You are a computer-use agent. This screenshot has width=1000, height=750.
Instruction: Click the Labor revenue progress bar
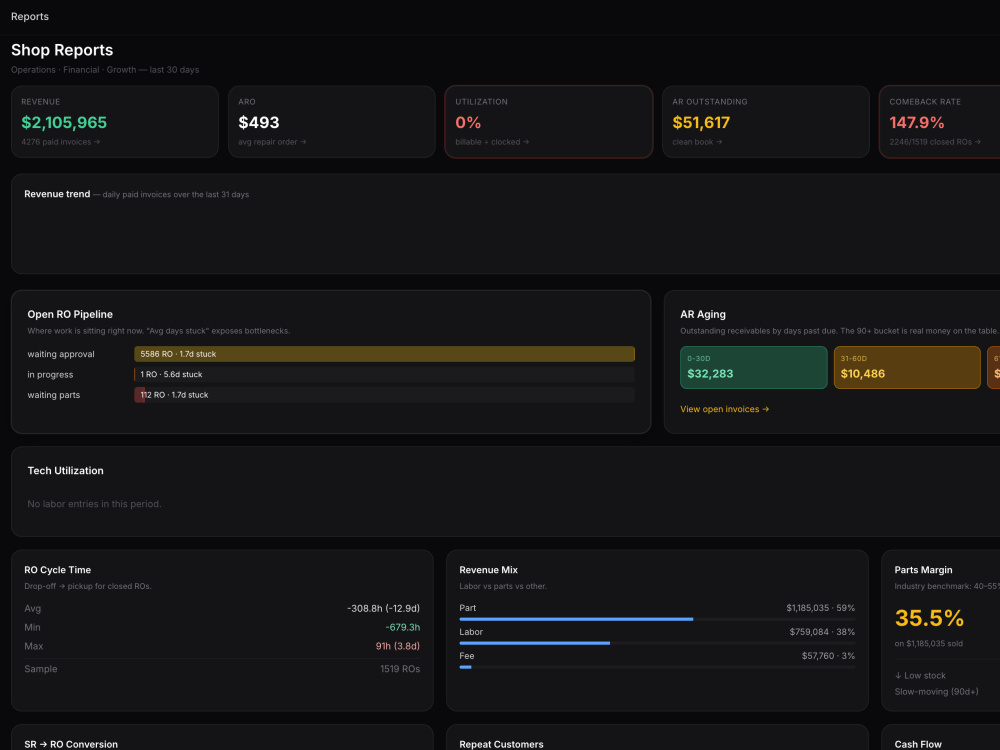pyautogui.click(x=657, y=643)
